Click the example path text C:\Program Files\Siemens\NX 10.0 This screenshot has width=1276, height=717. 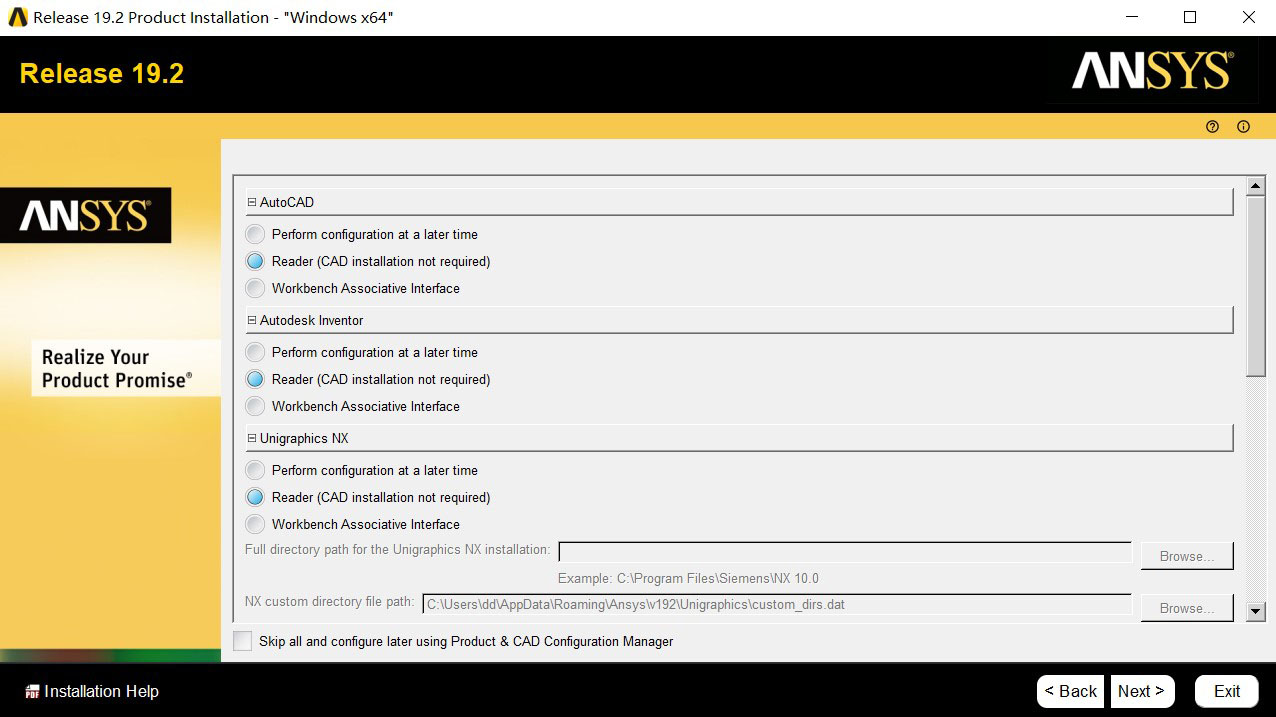tap(717, 578)
